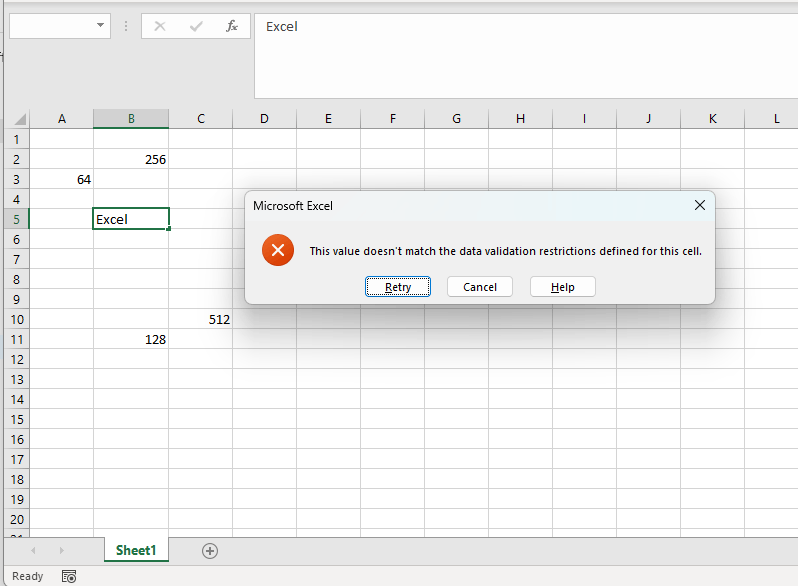Screen dimensions: 798x586
Task: Cancel the entry with the formula bar X icon
Action: pyautogui.click(x=160, y=26)
